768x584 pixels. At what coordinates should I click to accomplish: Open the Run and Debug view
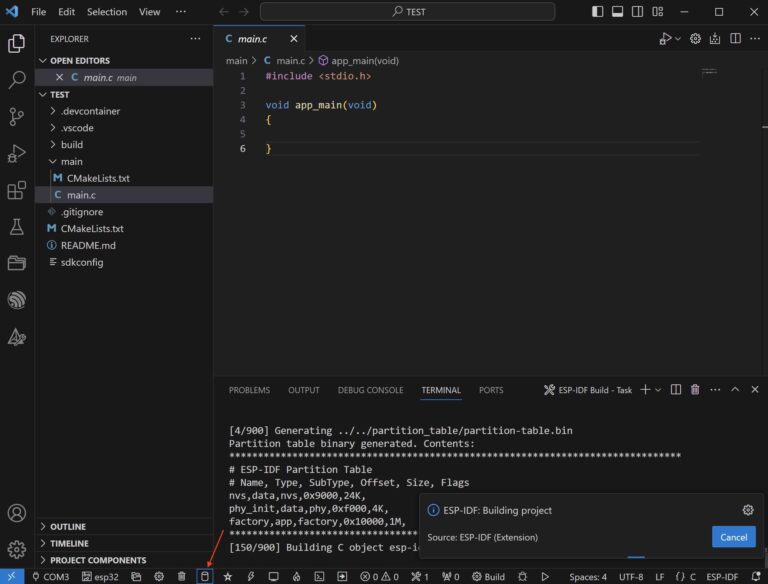(x=16, y=153)
